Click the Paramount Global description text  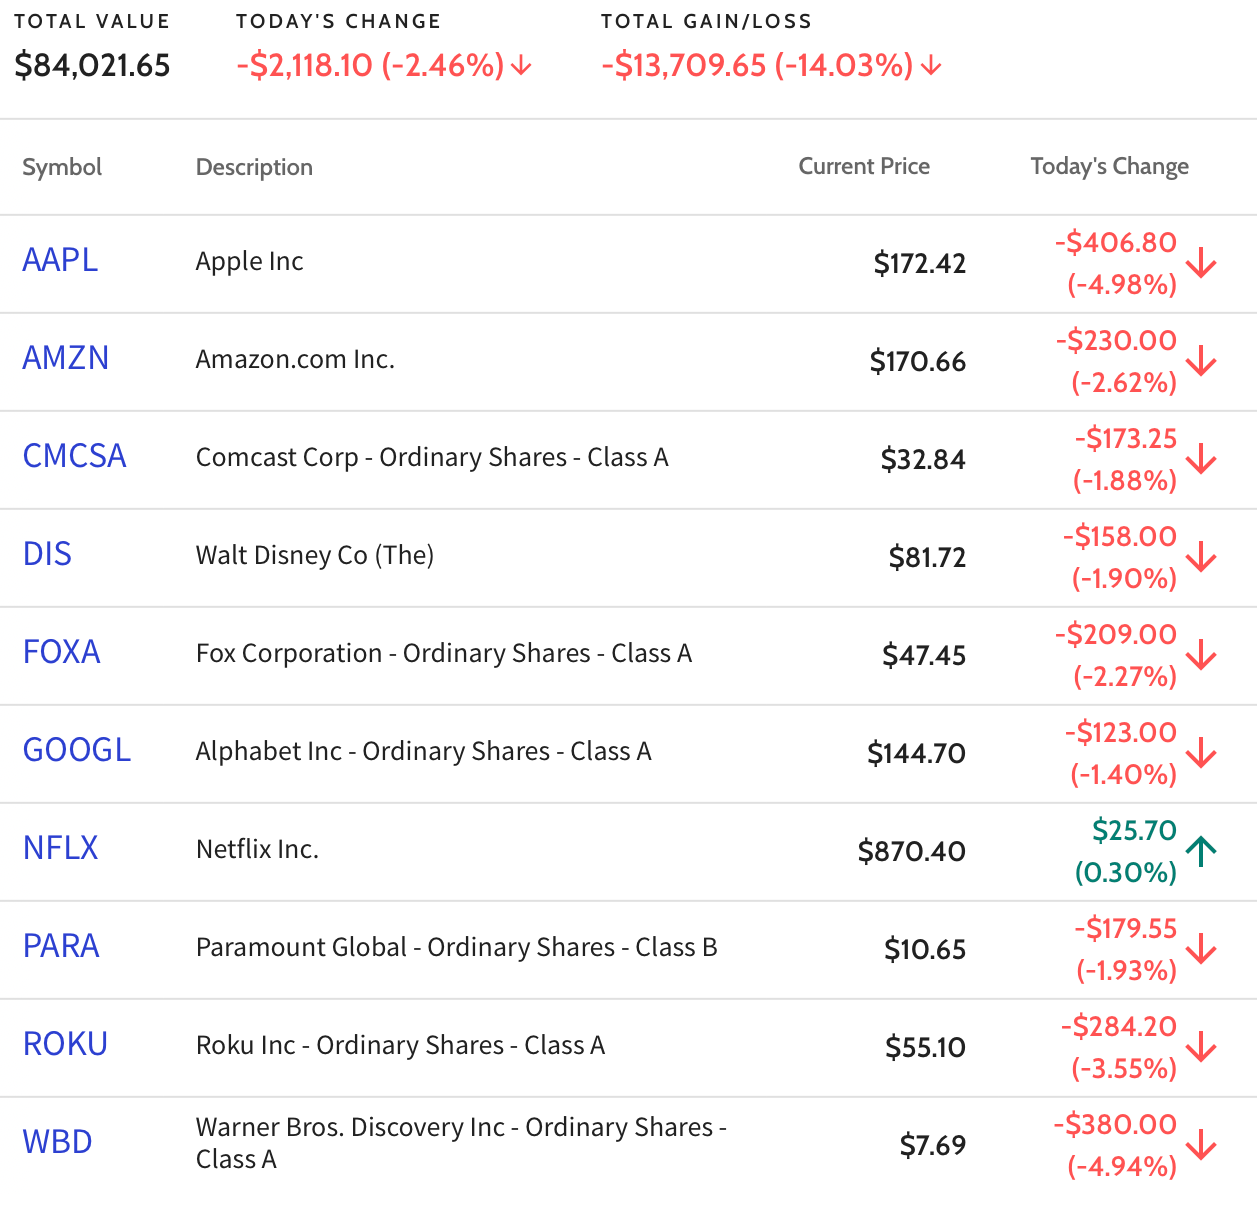[x=457, y=947]
